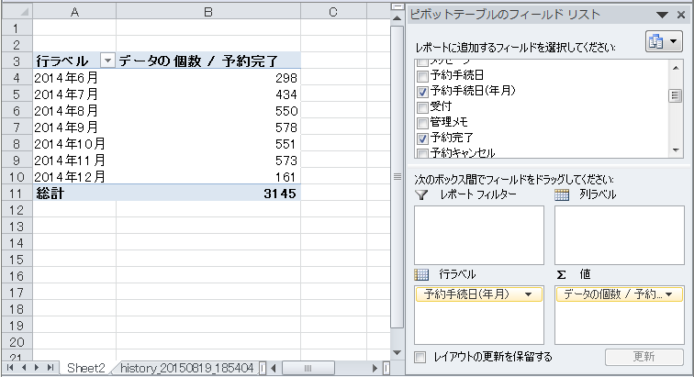
Task: Select the 2014年12月 cell
Action: click(x=74, y=177)
